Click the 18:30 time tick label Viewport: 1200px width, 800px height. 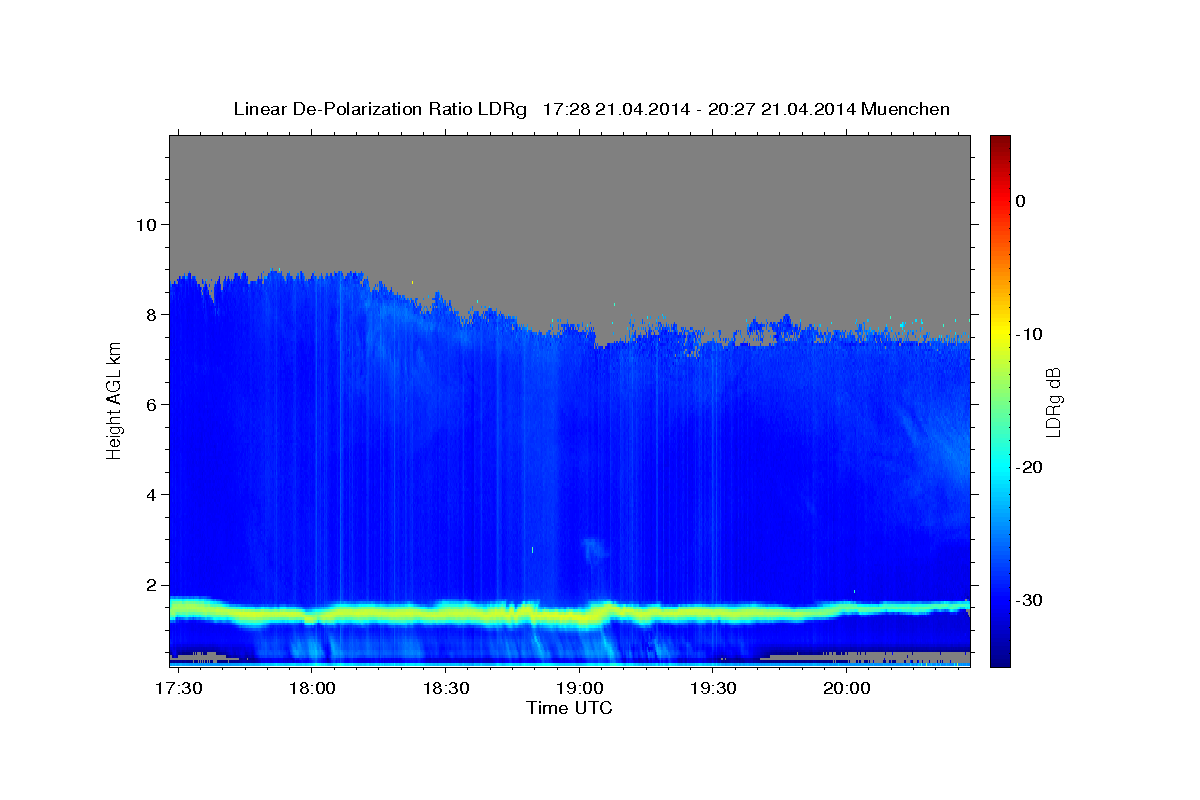click(x=446, y=688)
